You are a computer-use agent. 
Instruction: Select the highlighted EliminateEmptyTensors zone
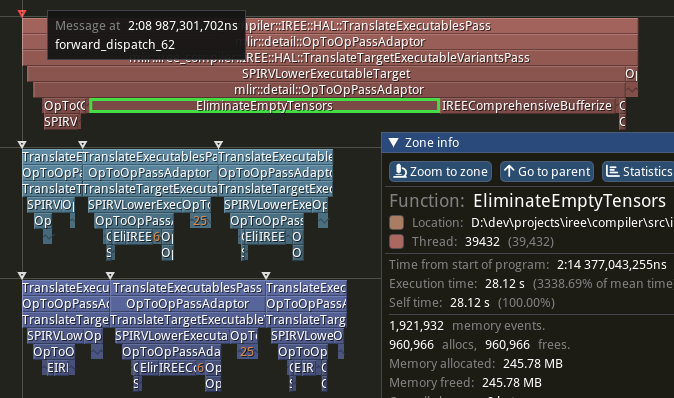click(264, 106)
